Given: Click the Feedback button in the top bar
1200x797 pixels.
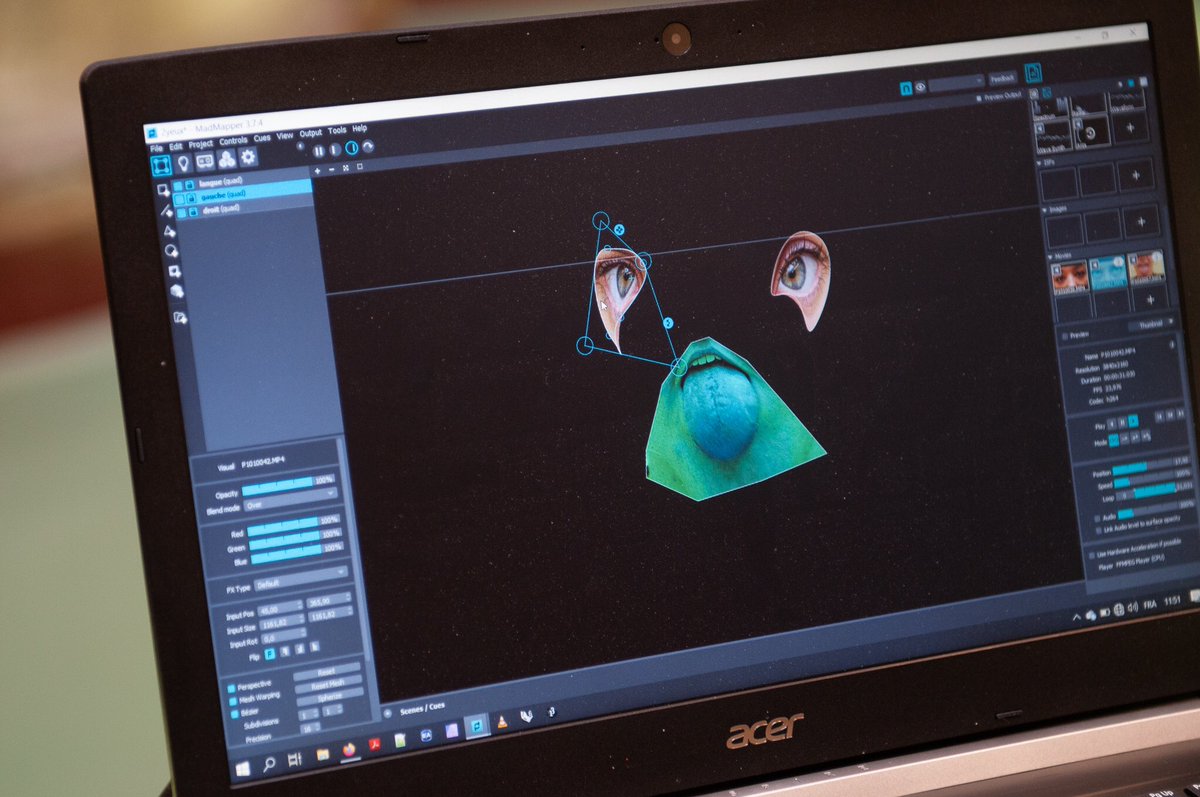Looking at the screenshot, I should pos(1002,79).
